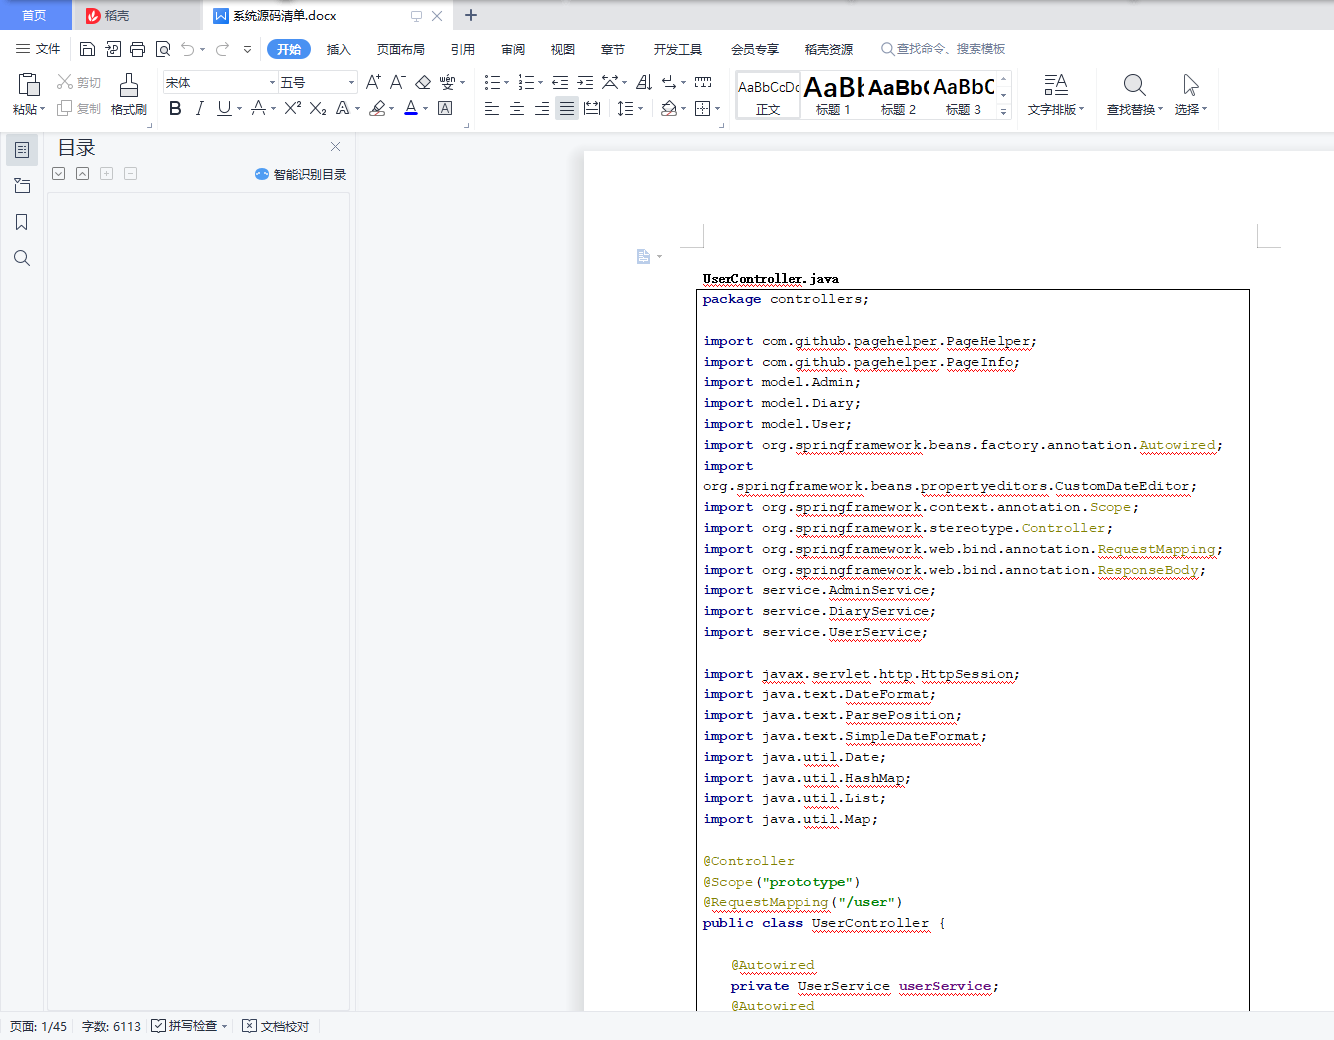Expand the line spacing dropdown arrow
The width and height of the screenshot is (1334, 1040).
[640, 108]
